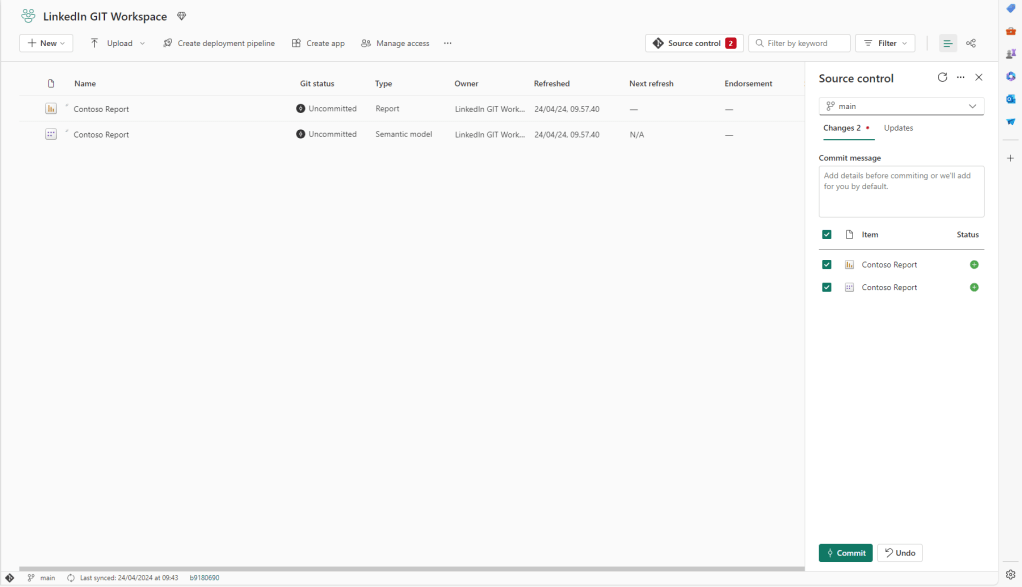1022x587 pixels.
Task: Open lineage view icon
Action: 971,44
